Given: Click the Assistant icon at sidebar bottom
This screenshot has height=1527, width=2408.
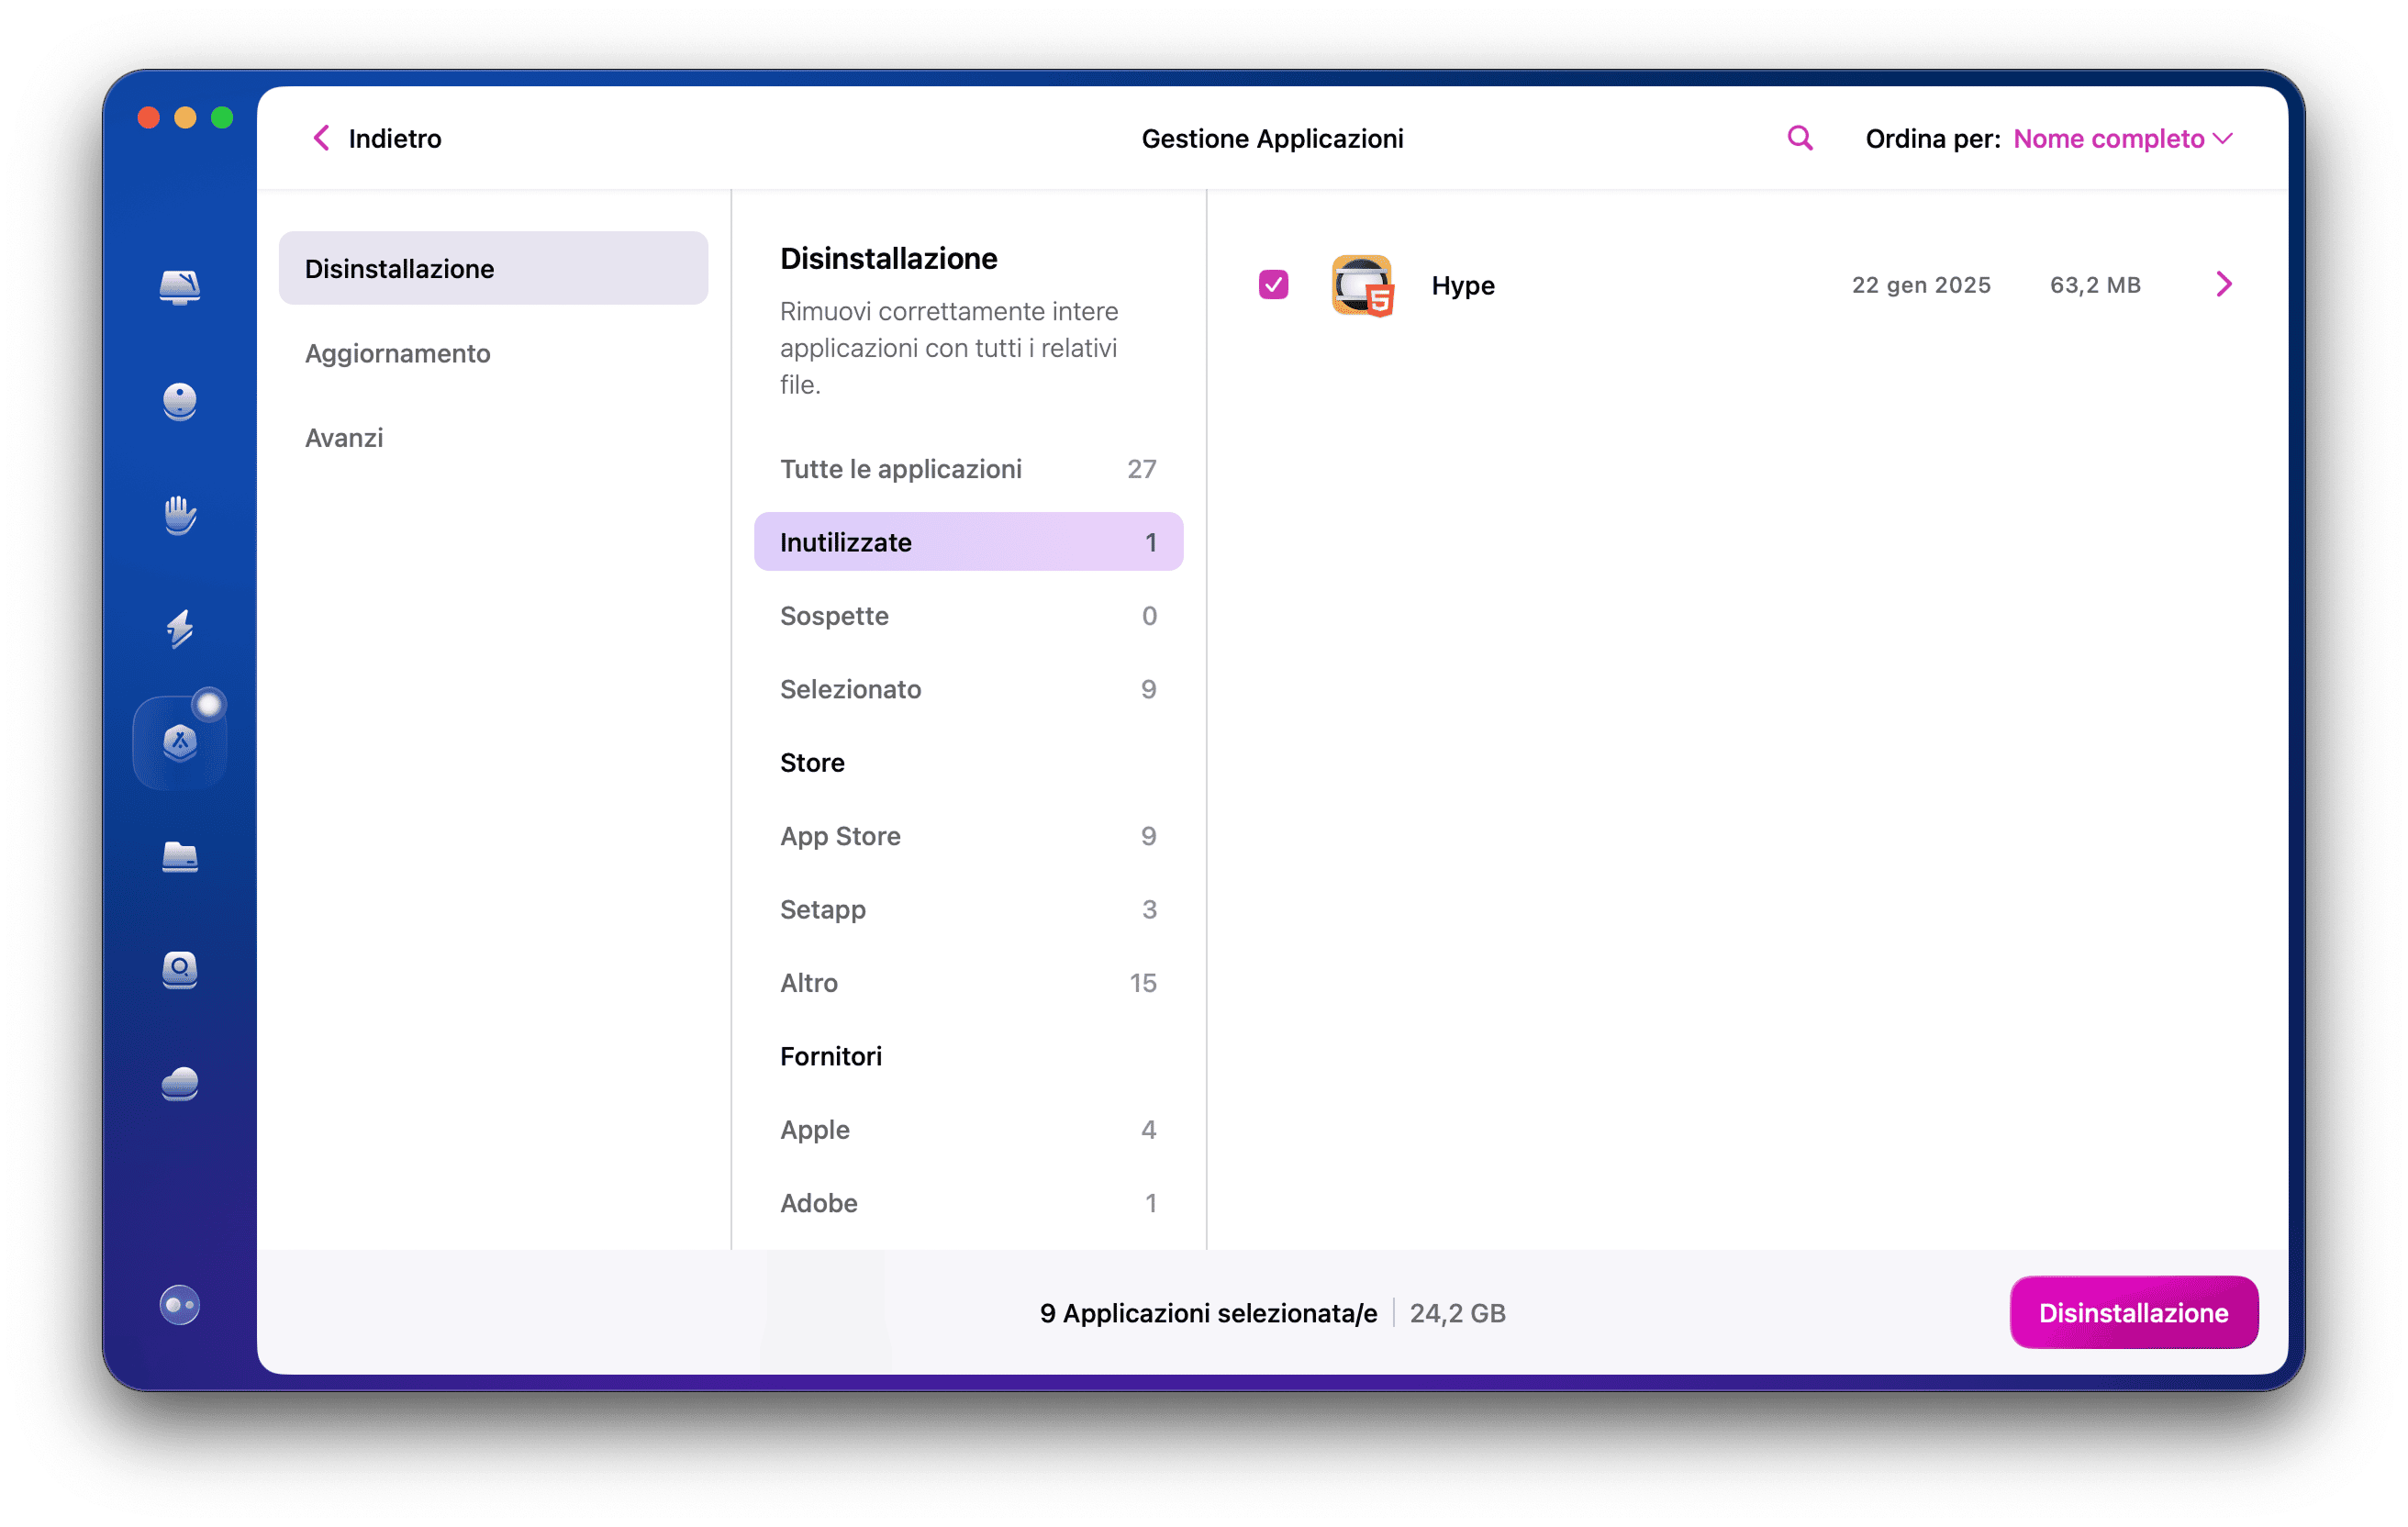Looking at the screenshot, I should (x=180, y=1304).
